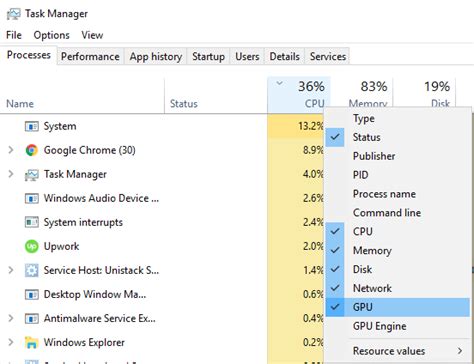Click the Status column header
The image size is (474, 364).
point(184,104)
